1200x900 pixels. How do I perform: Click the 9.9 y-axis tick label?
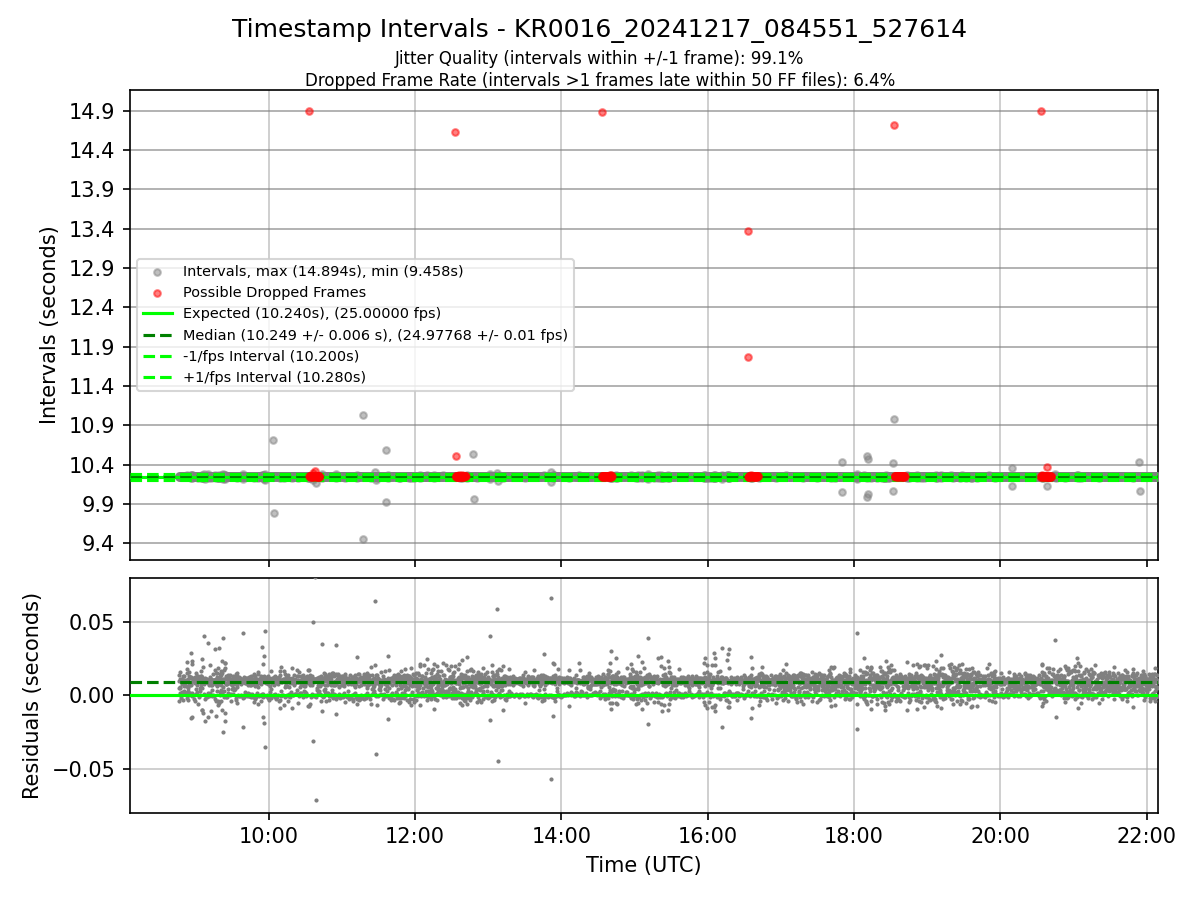pos(99,504)
